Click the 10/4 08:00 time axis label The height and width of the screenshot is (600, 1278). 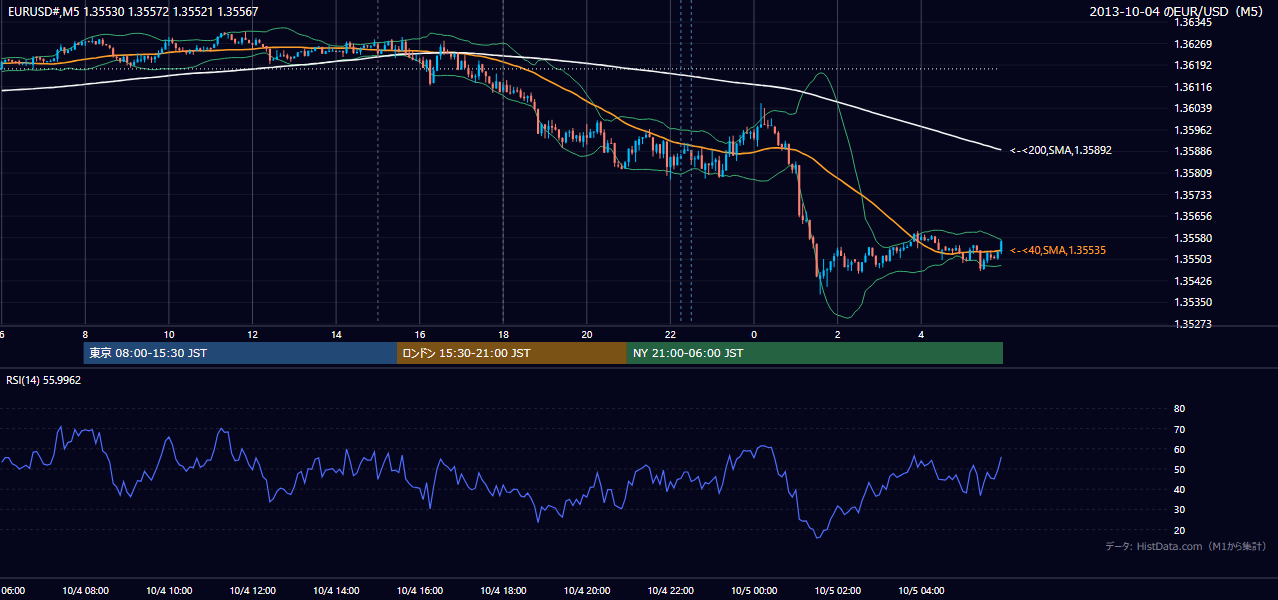85,591
